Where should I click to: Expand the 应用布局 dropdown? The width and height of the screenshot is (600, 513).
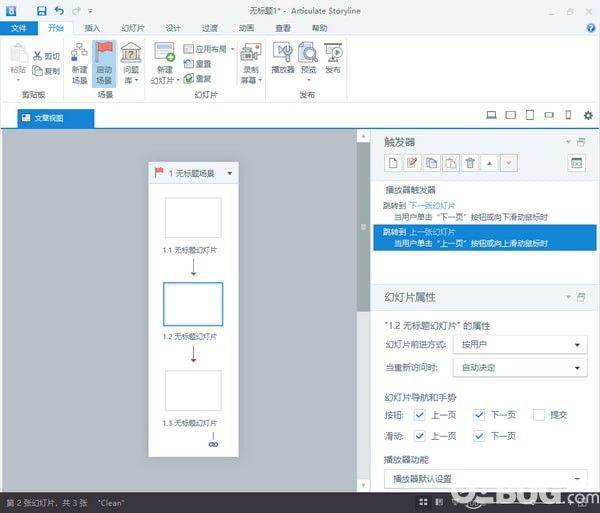click(x=232, y=49)
